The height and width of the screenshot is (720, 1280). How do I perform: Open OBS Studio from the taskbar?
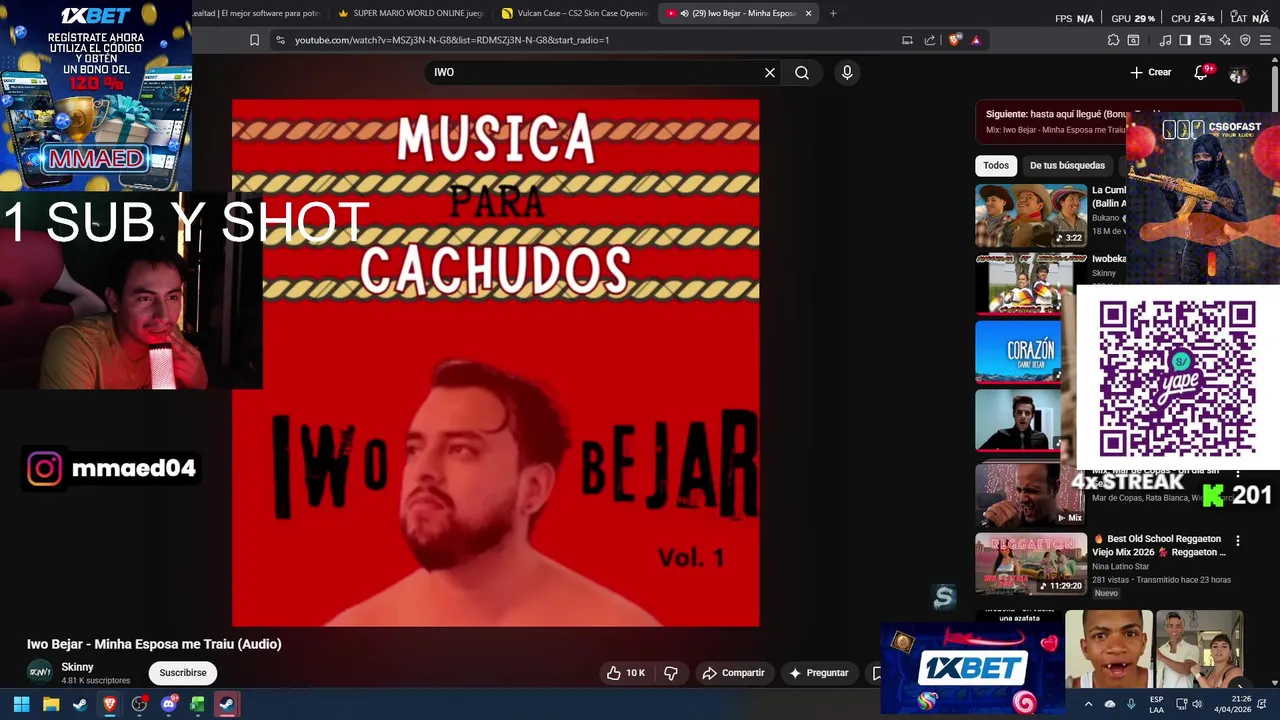tap(139, 704)
